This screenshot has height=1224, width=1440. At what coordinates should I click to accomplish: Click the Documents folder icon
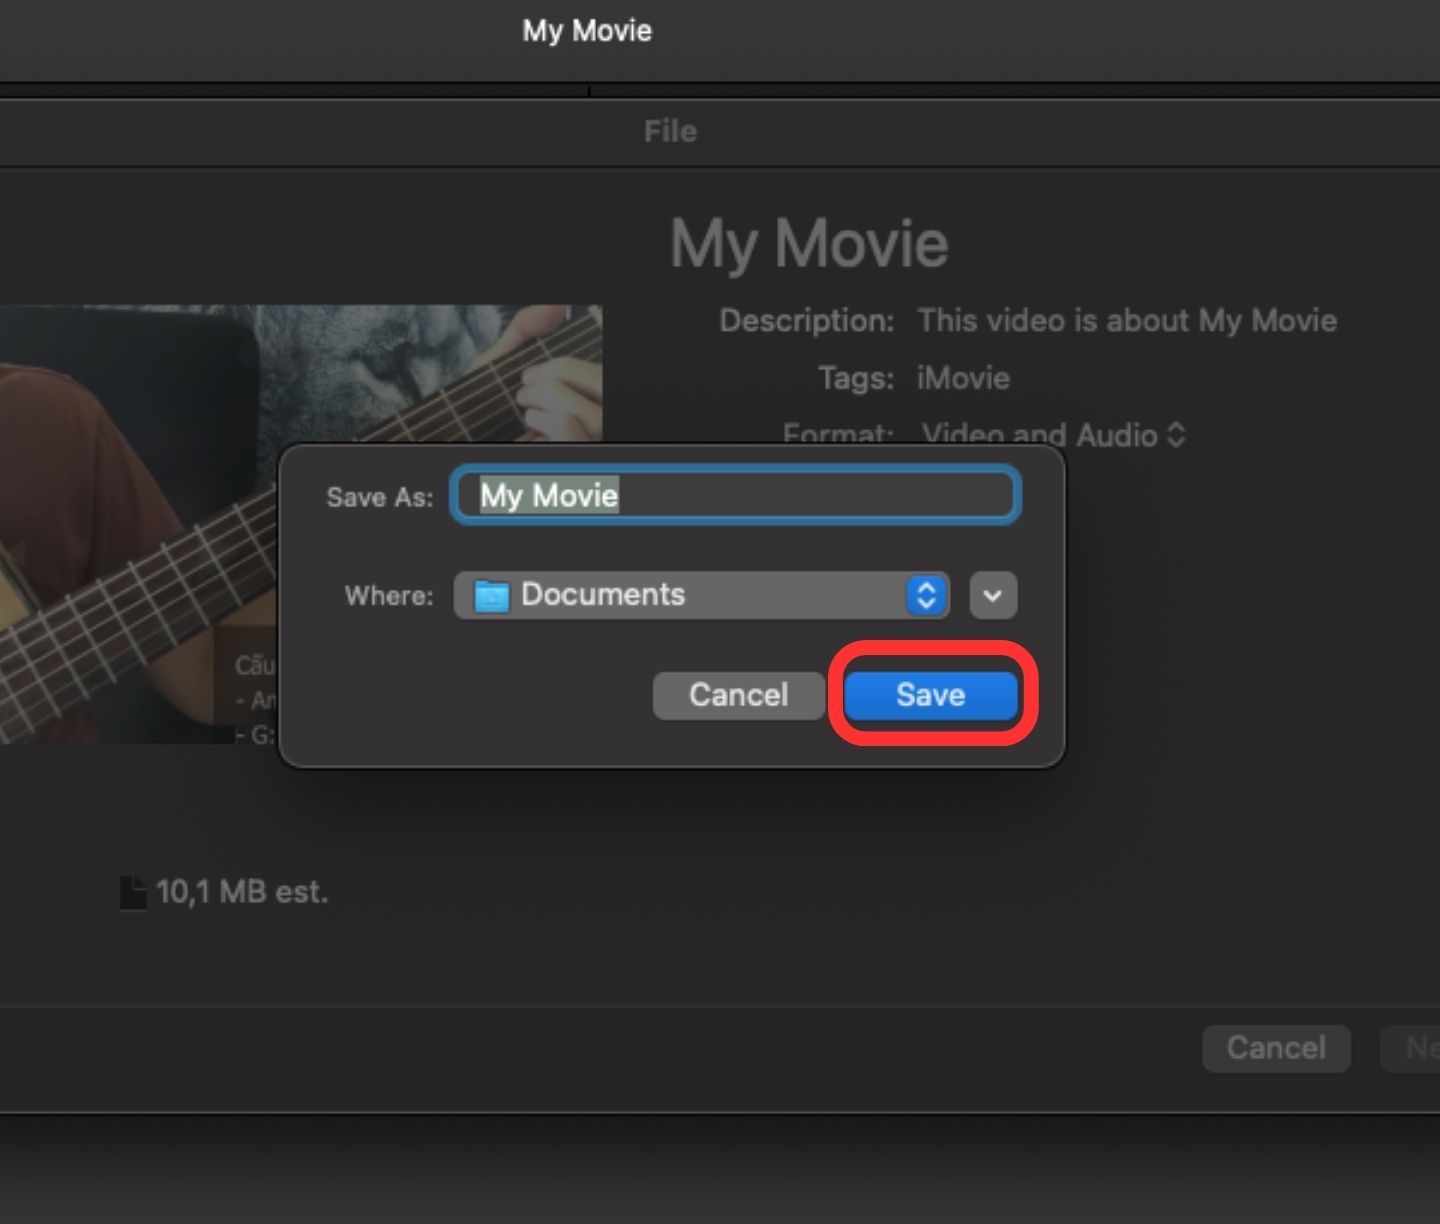[491, 596]
